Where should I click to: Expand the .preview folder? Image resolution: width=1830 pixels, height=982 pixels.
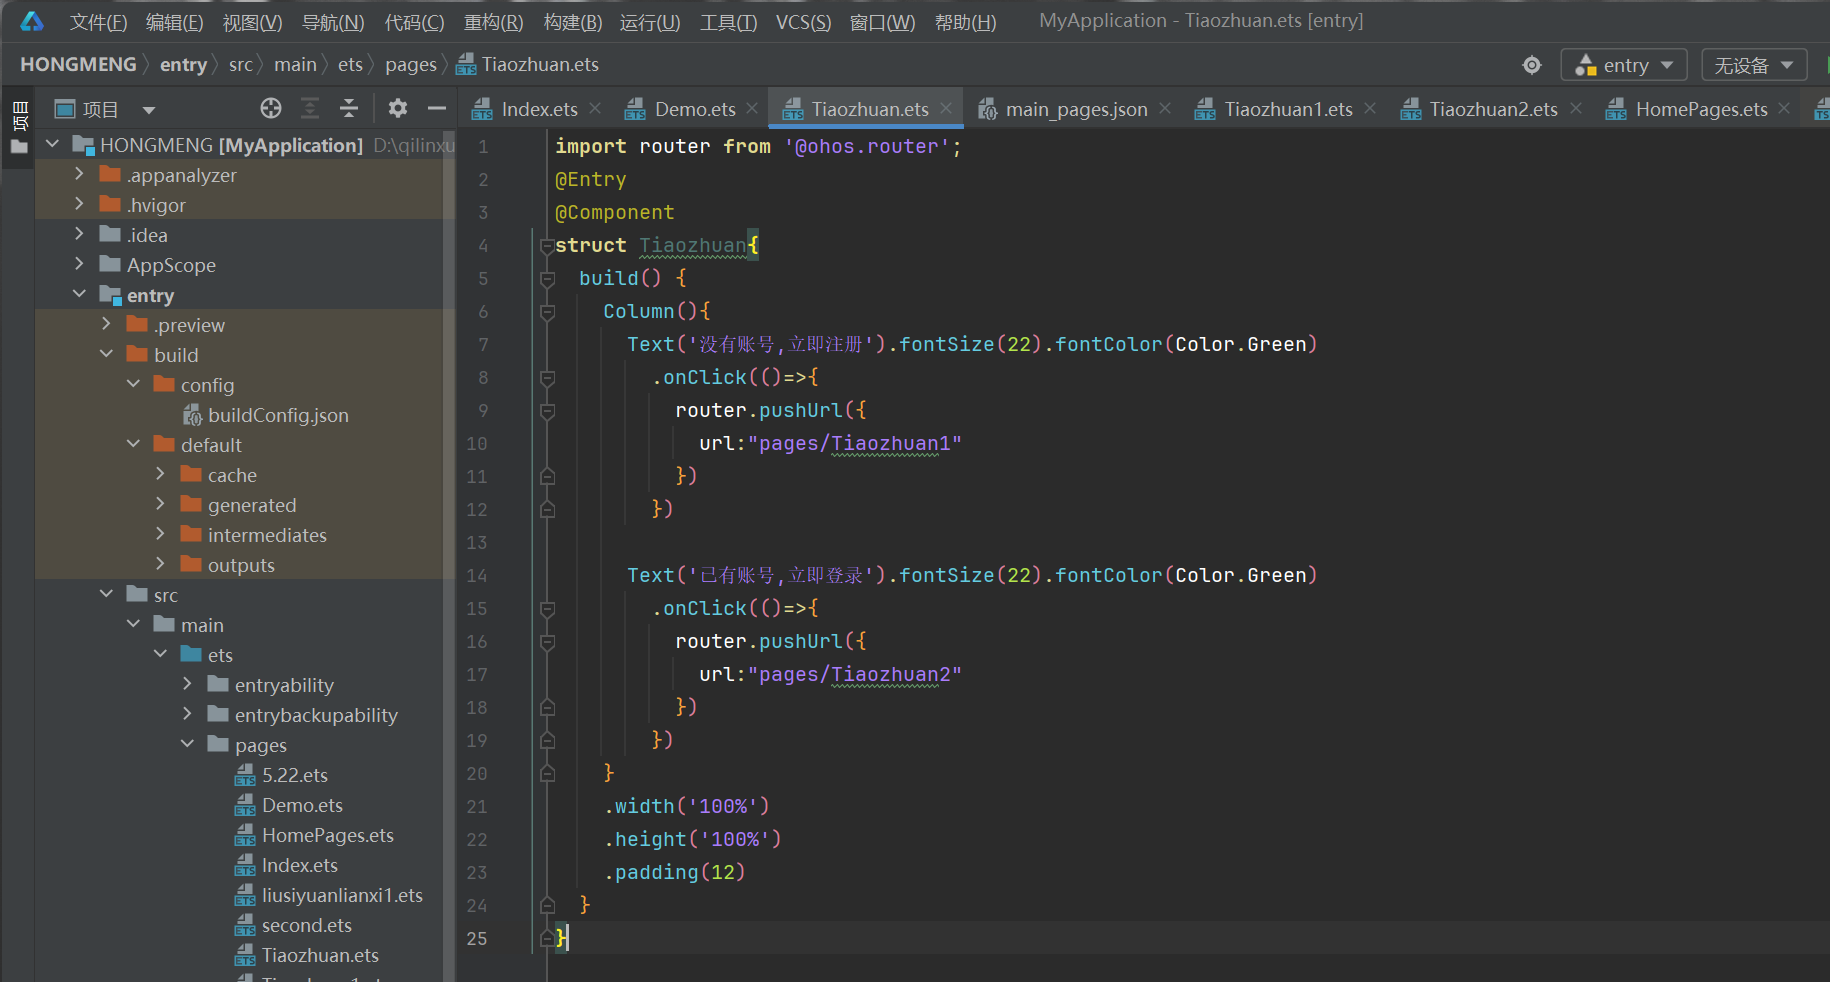tap(106, 324)
